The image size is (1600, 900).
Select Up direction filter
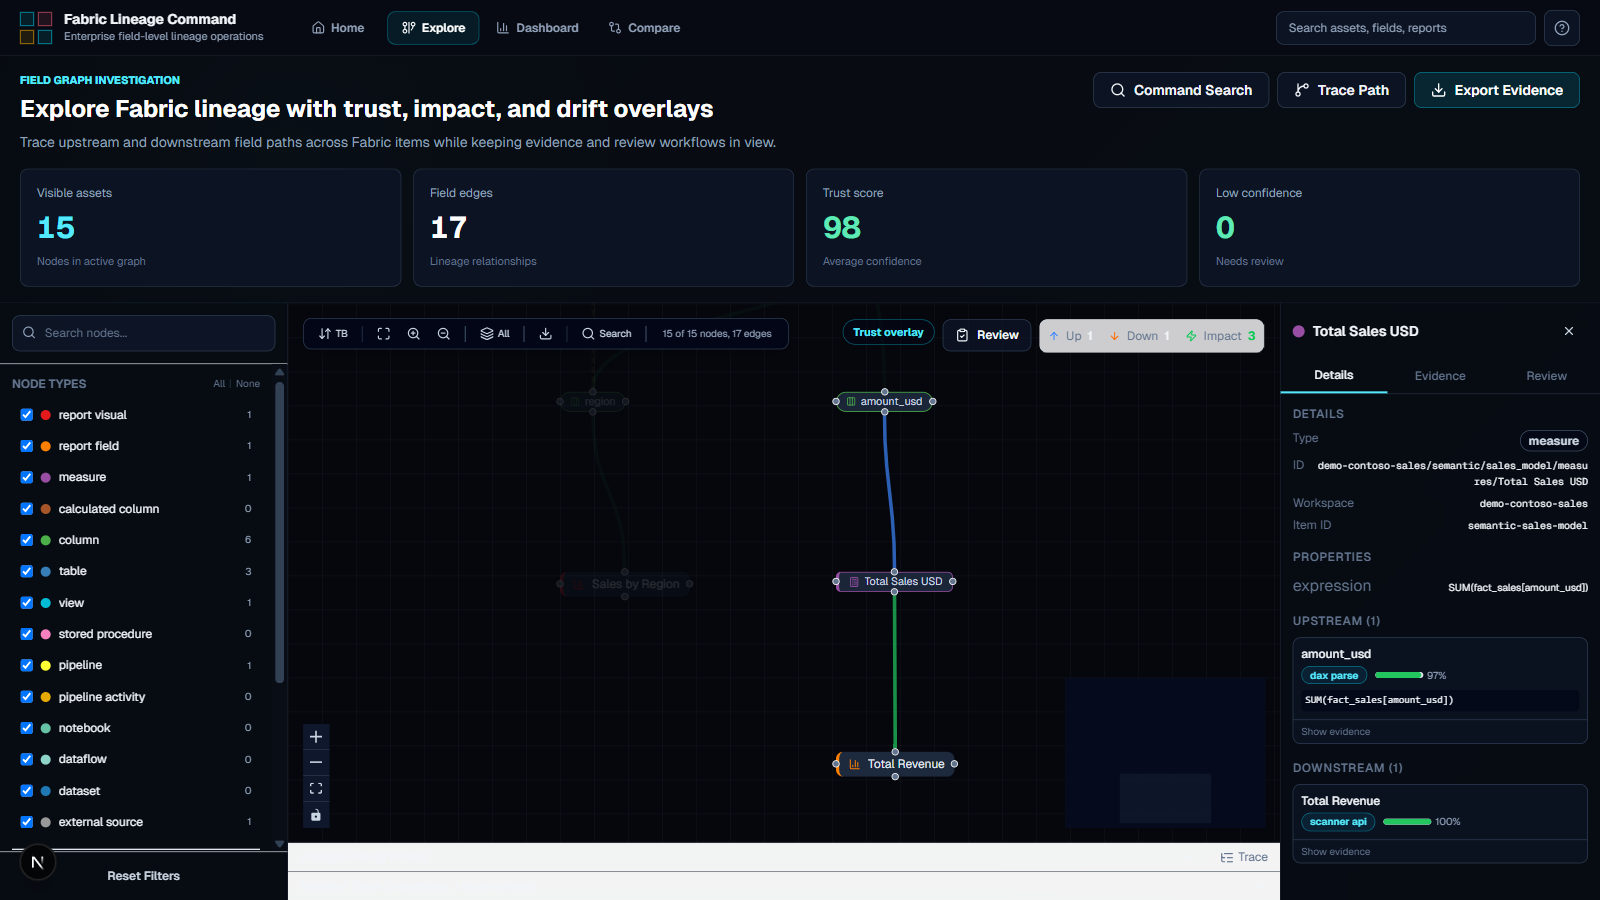tap(1071, 336)
